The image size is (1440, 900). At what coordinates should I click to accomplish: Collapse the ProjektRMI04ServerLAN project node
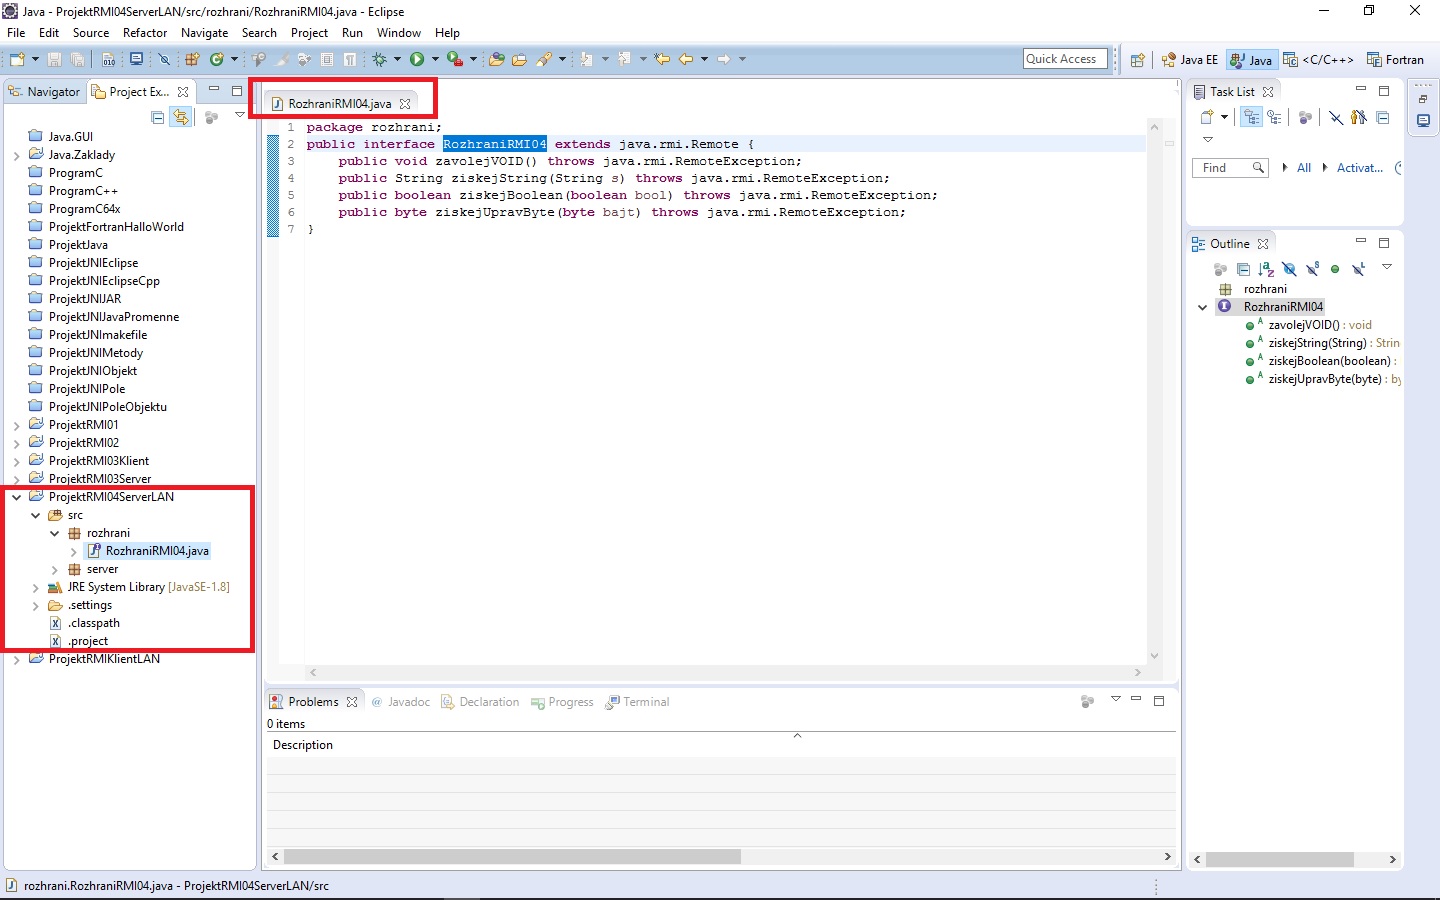[17, 497]
